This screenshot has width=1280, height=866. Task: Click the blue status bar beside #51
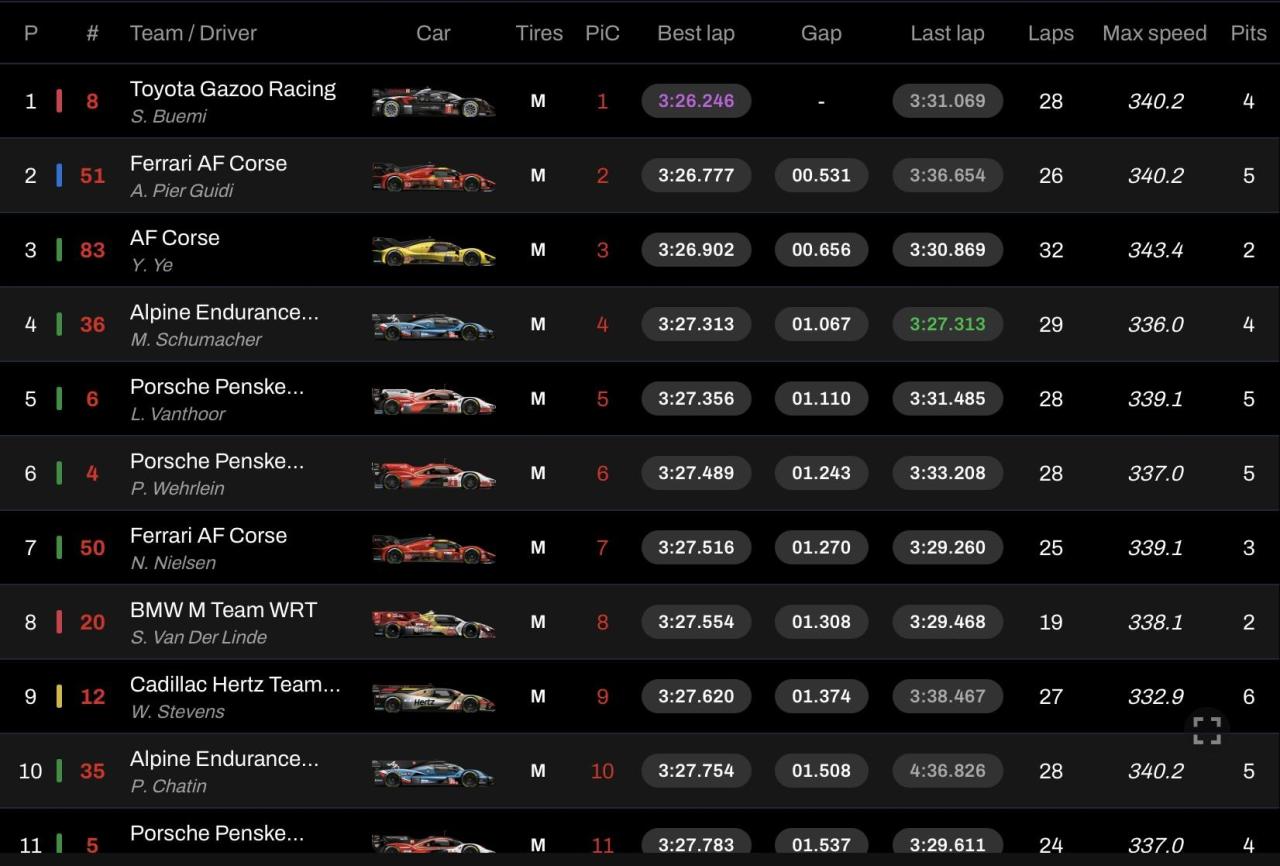click(x=59, y=175)
